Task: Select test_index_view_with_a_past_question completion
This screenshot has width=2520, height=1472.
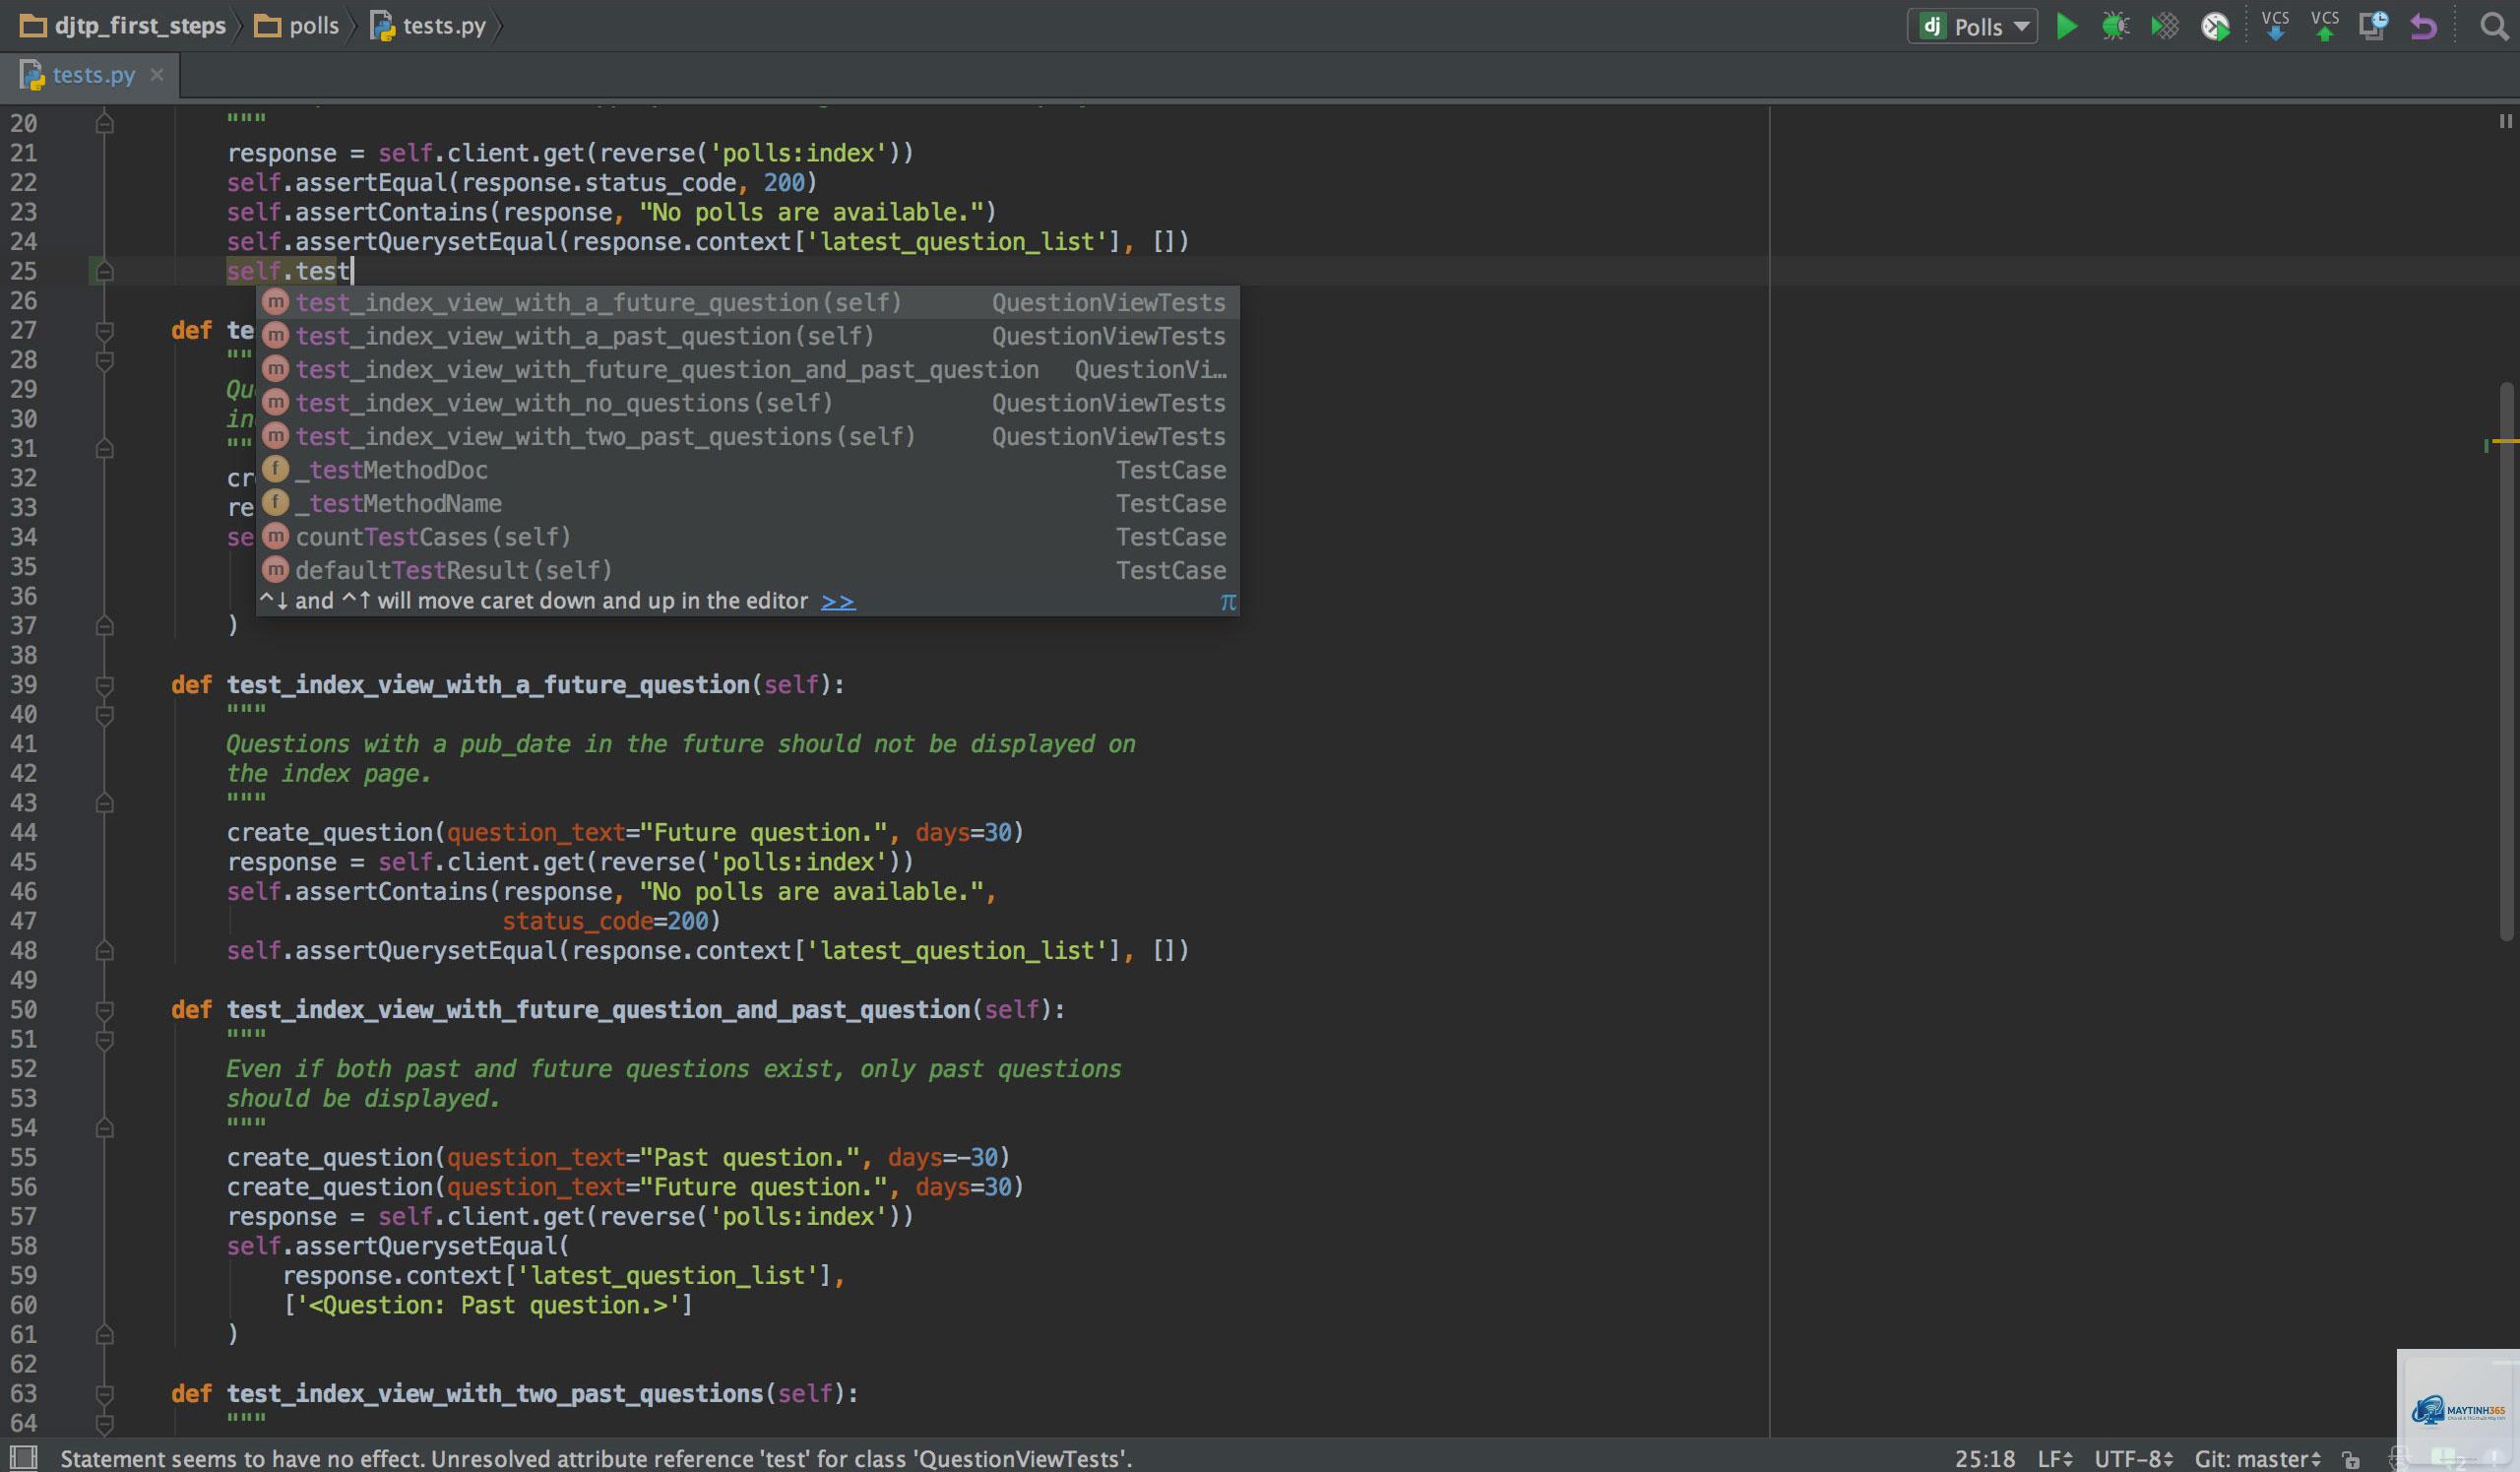Action: (x=747, y=336)
